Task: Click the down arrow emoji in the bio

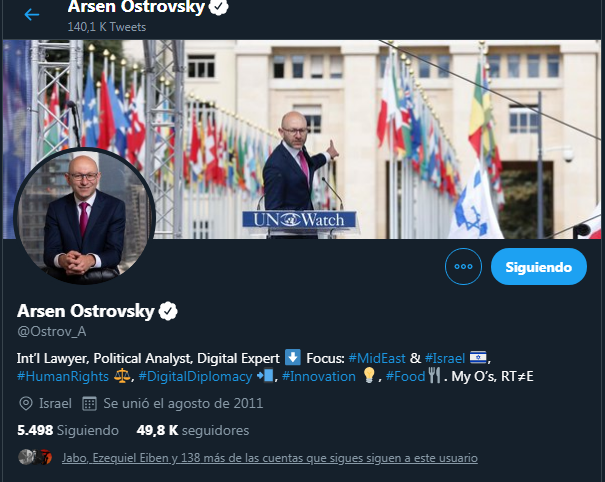Action: pos(293,357)
